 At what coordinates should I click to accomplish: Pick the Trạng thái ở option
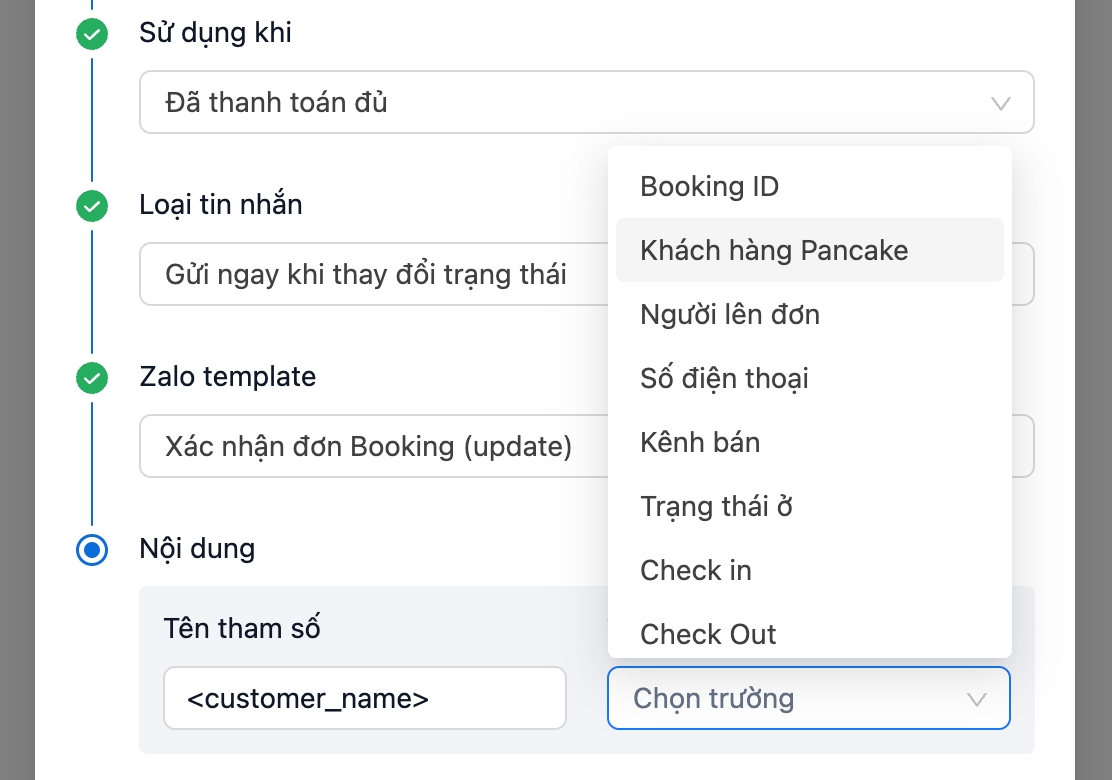coord(716,506)
